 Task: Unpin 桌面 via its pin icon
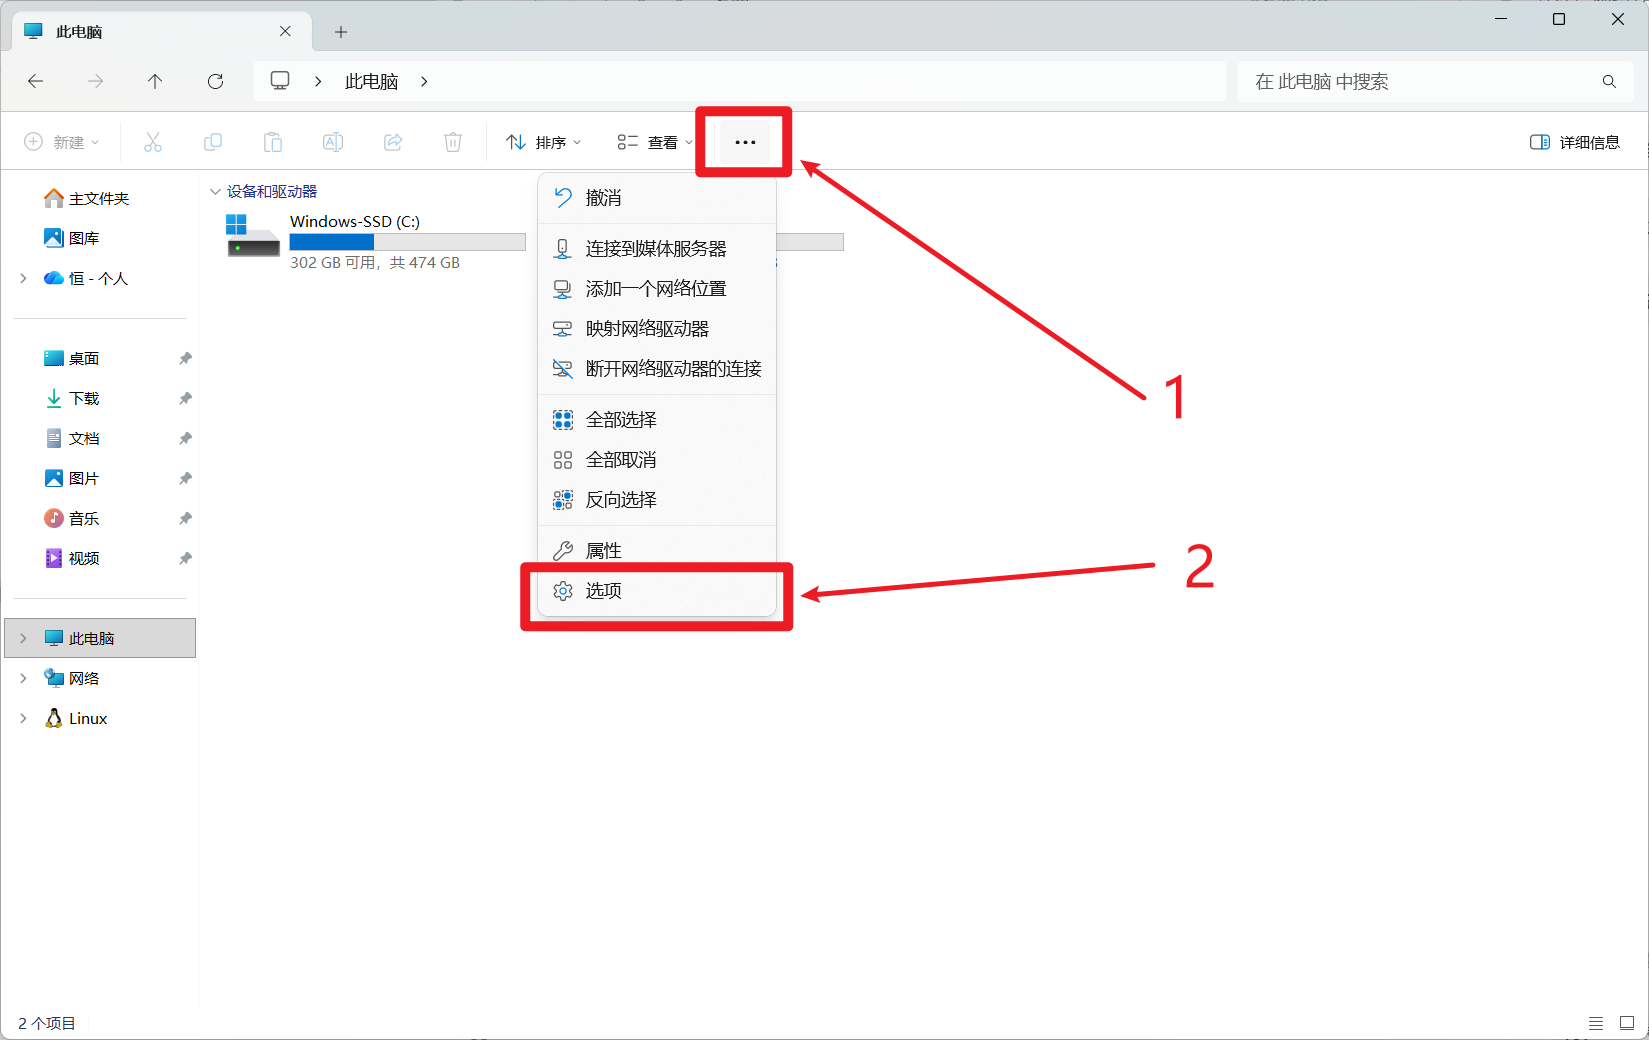pyautogui.click(x=185, y=358)
